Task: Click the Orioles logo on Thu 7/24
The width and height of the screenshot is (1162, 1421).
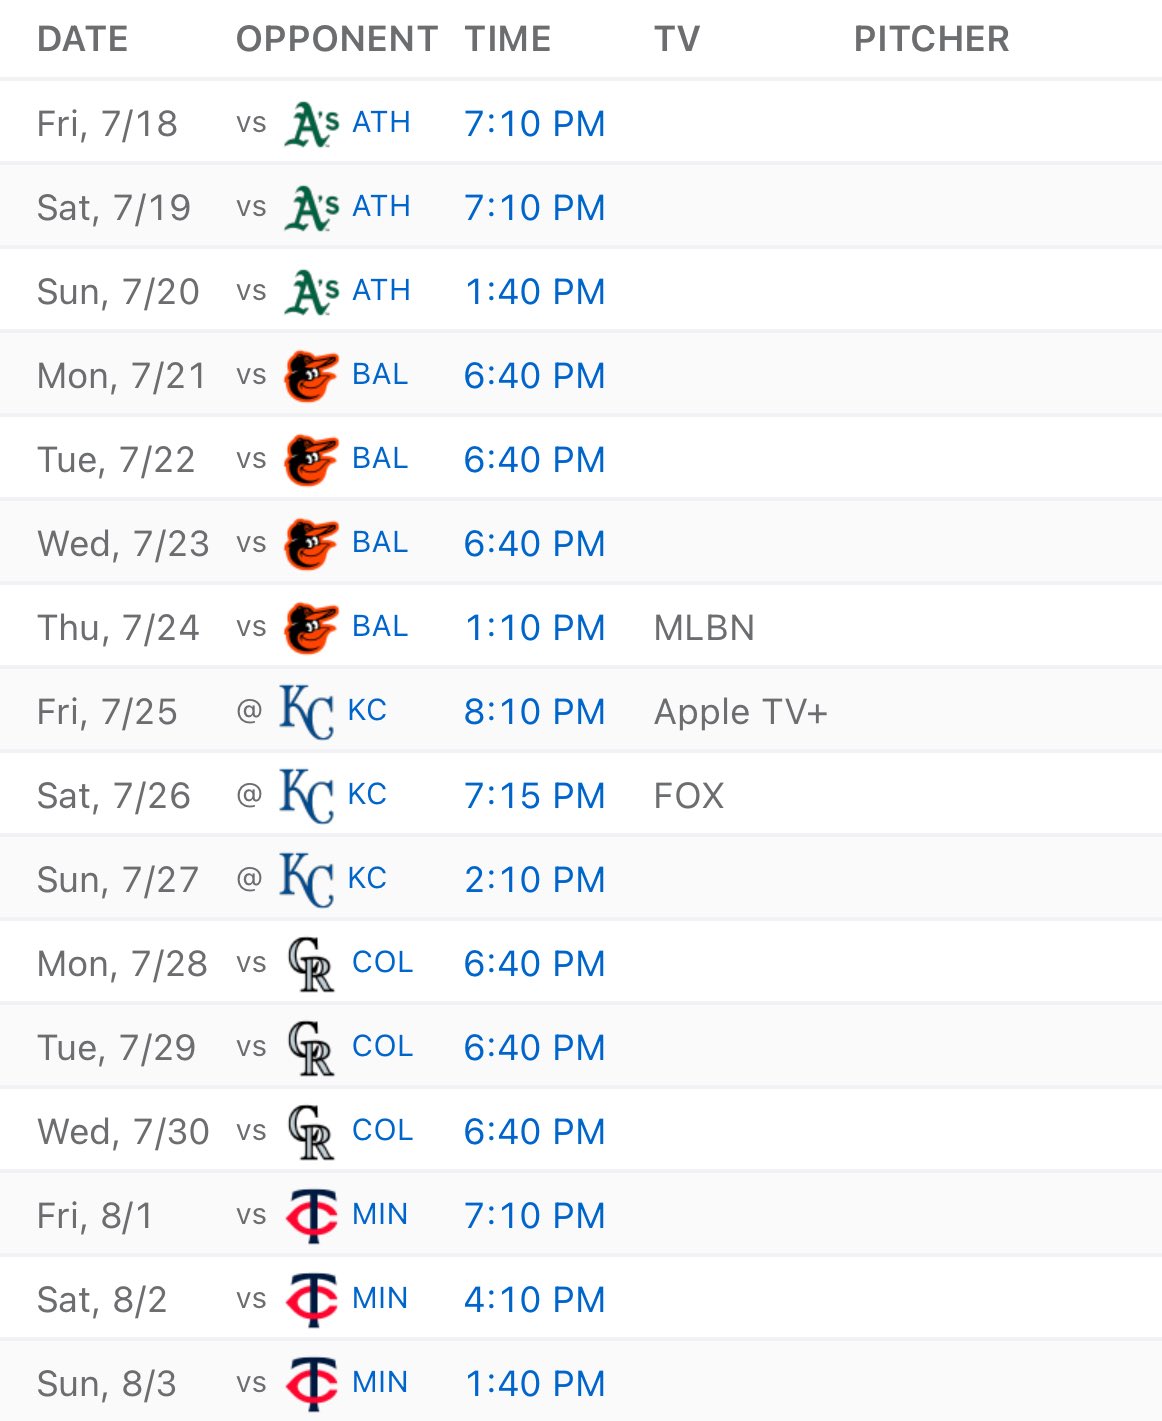Action: coord(311,628)
